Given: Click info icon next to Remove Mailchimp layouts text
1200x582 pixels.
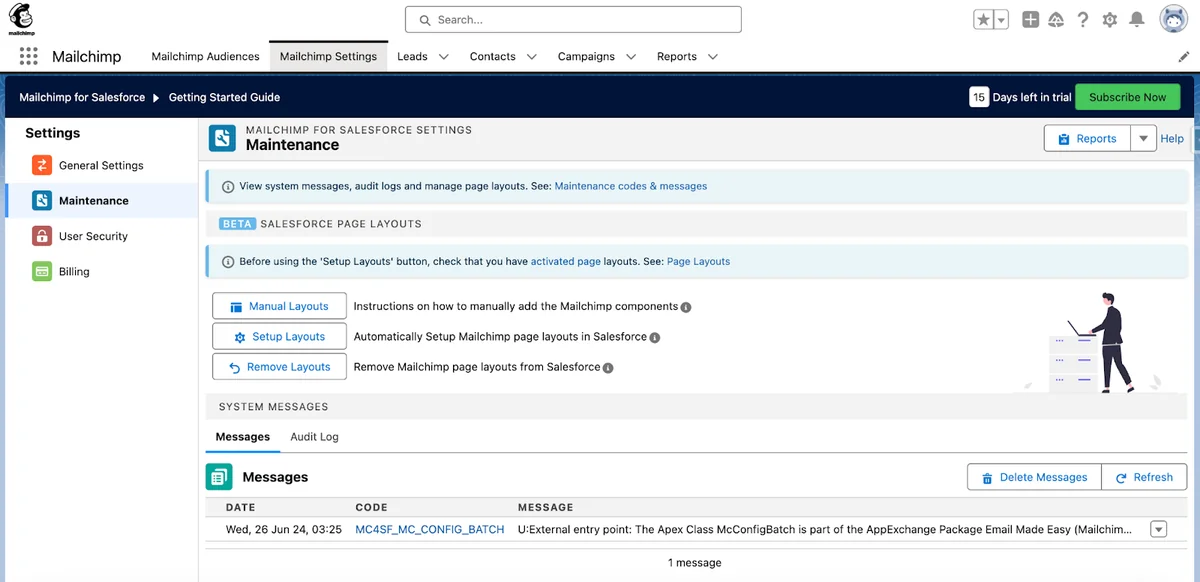Looking at the screenshot, I should pos(608,368).
